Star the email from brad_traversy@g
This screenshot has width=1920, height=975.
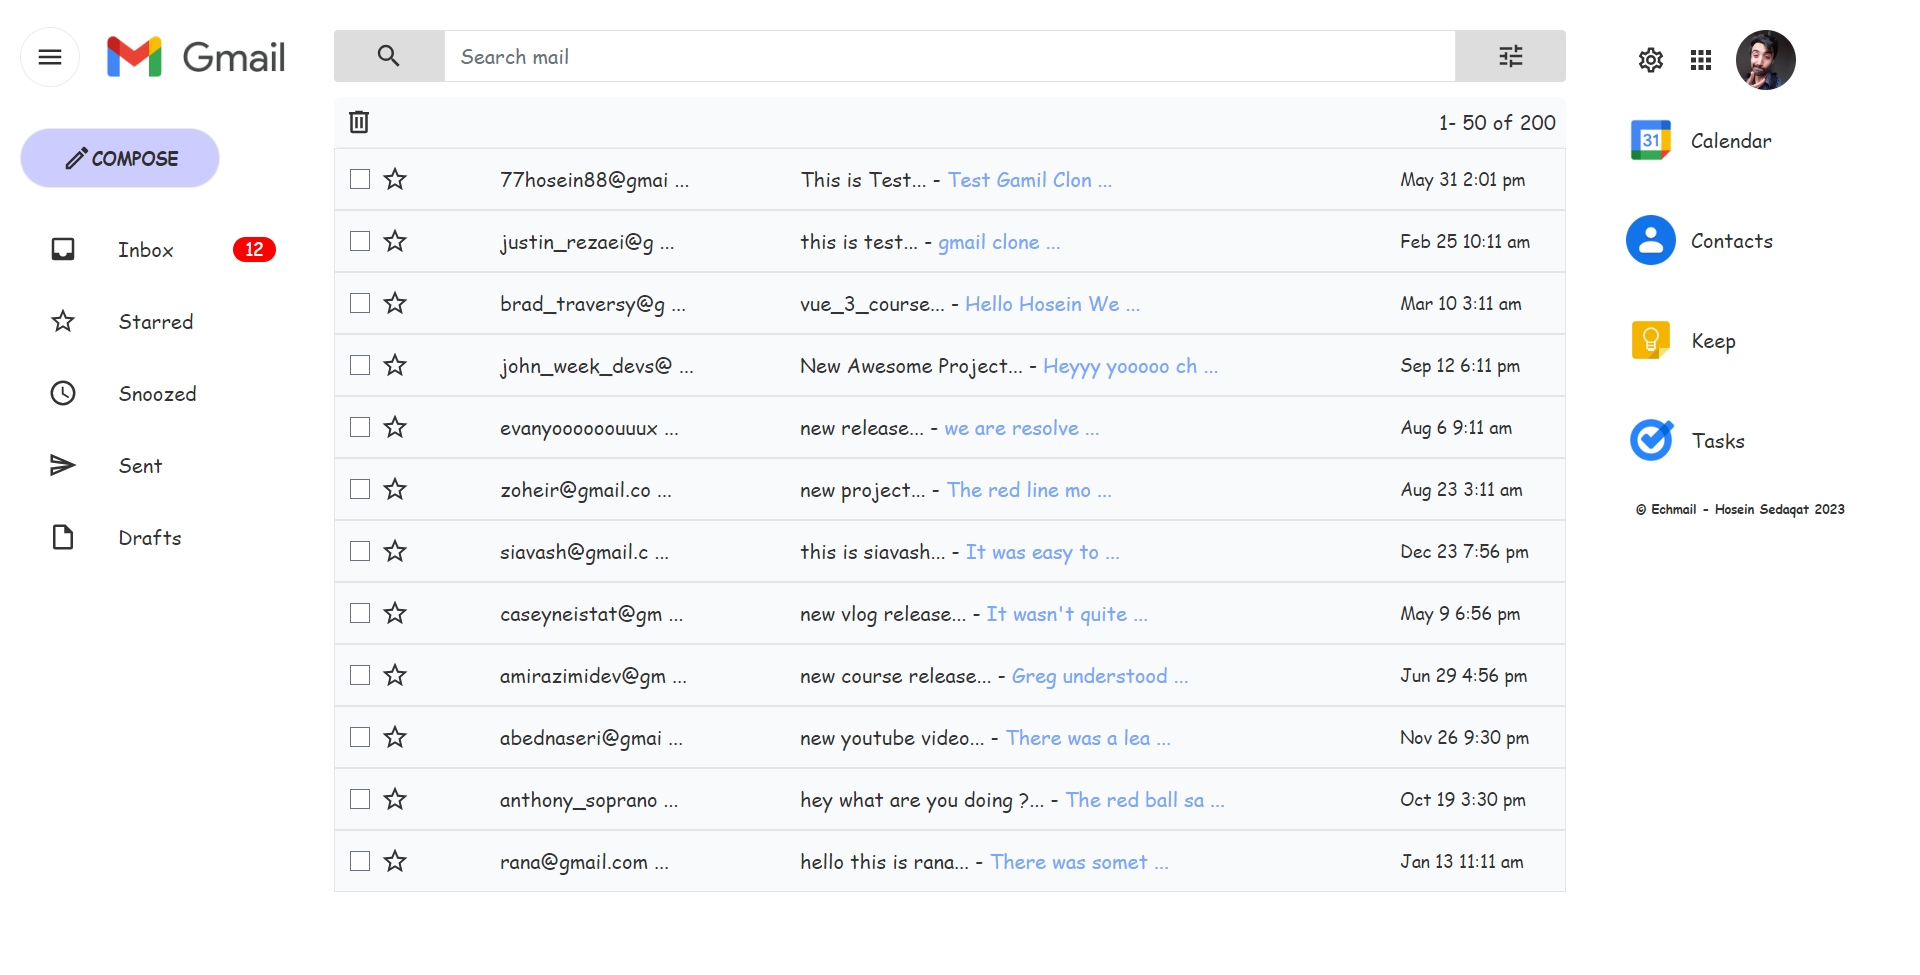(x=395, y=303)
